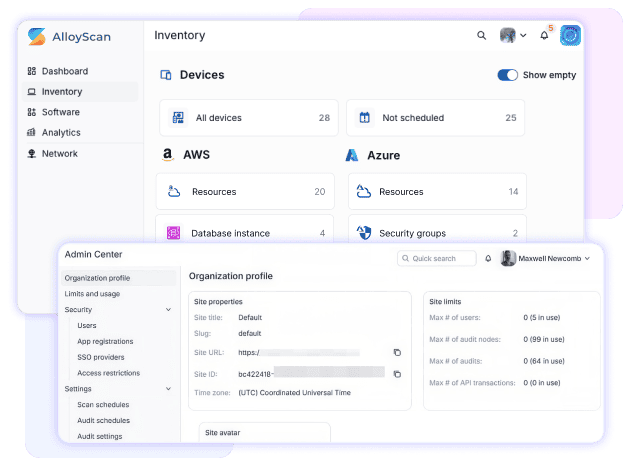This screenshot has height=458, width=623.
Task: Collapse the Security section chevron
Action: [x=168, y=309]
